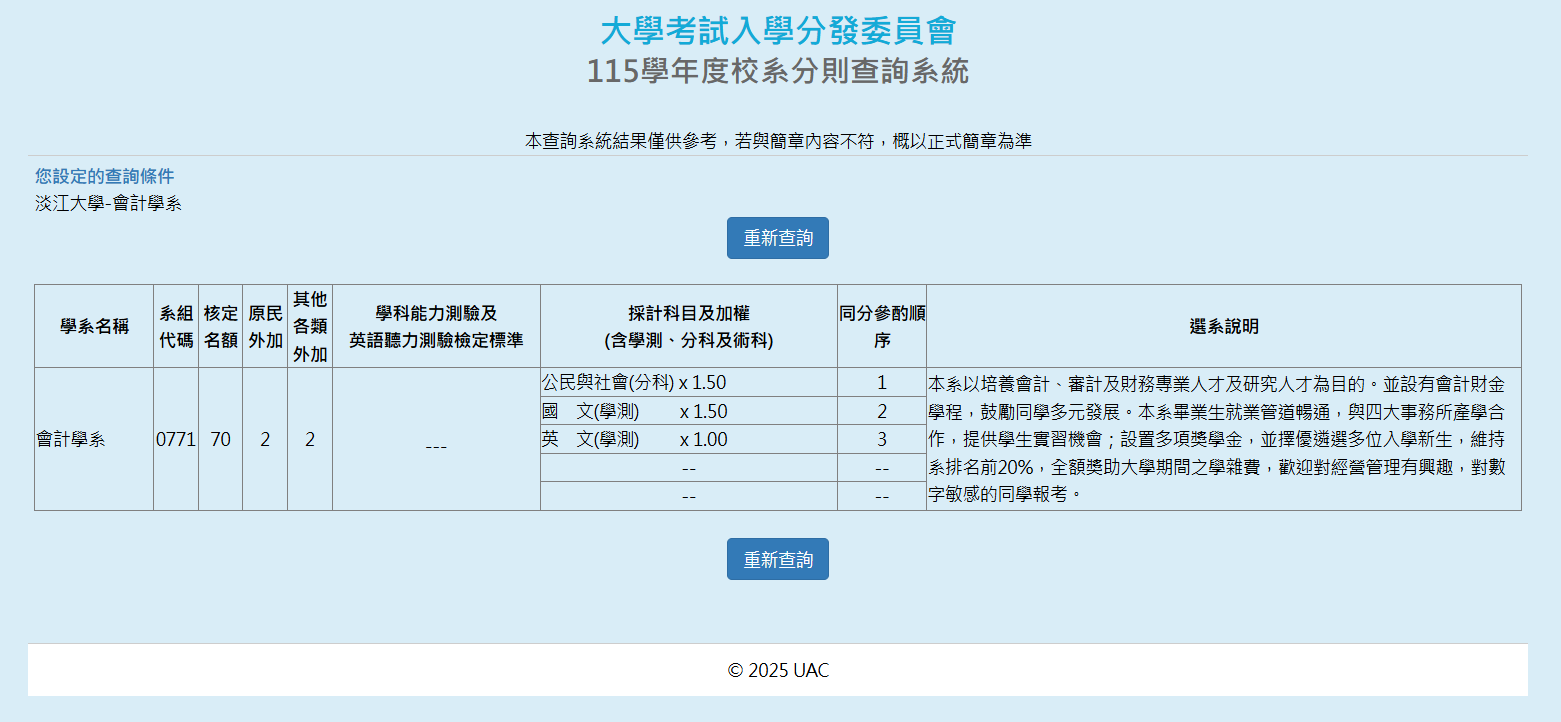Select the 公民與社會(分科) x 1.50 subject row
The width and height of the screenshot is (1561, 722).
(634, 382)
